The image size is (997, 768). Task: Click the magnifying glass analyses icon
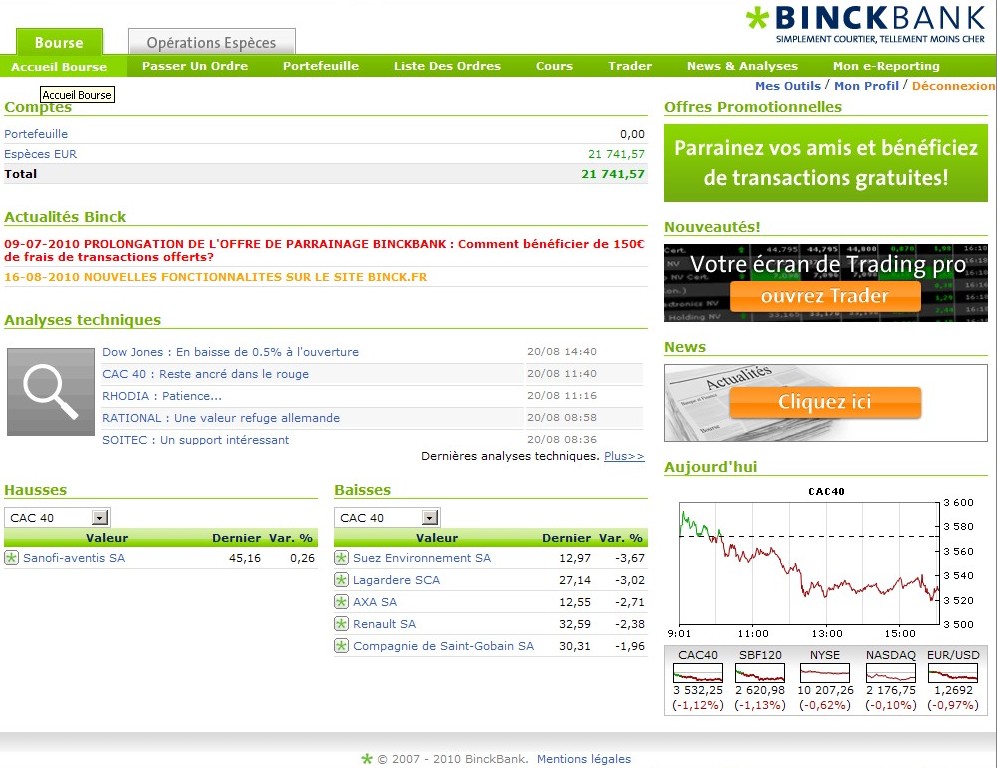[x=51, y=392]
